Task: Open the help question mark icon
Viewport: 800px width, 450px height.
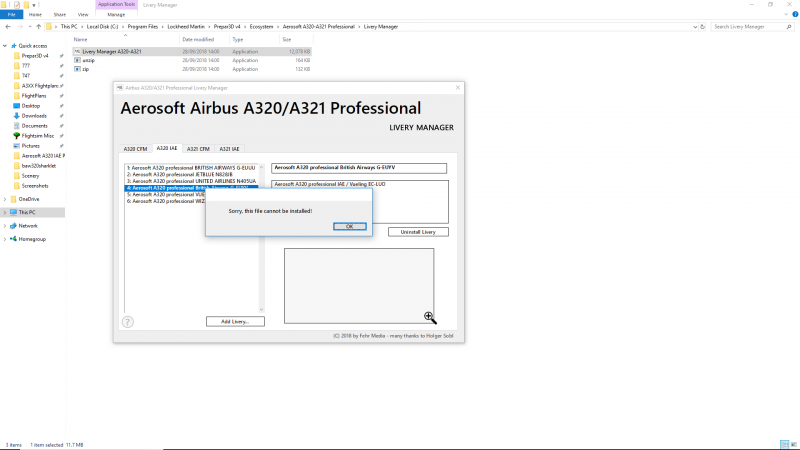Action: (x=128, y=322)
